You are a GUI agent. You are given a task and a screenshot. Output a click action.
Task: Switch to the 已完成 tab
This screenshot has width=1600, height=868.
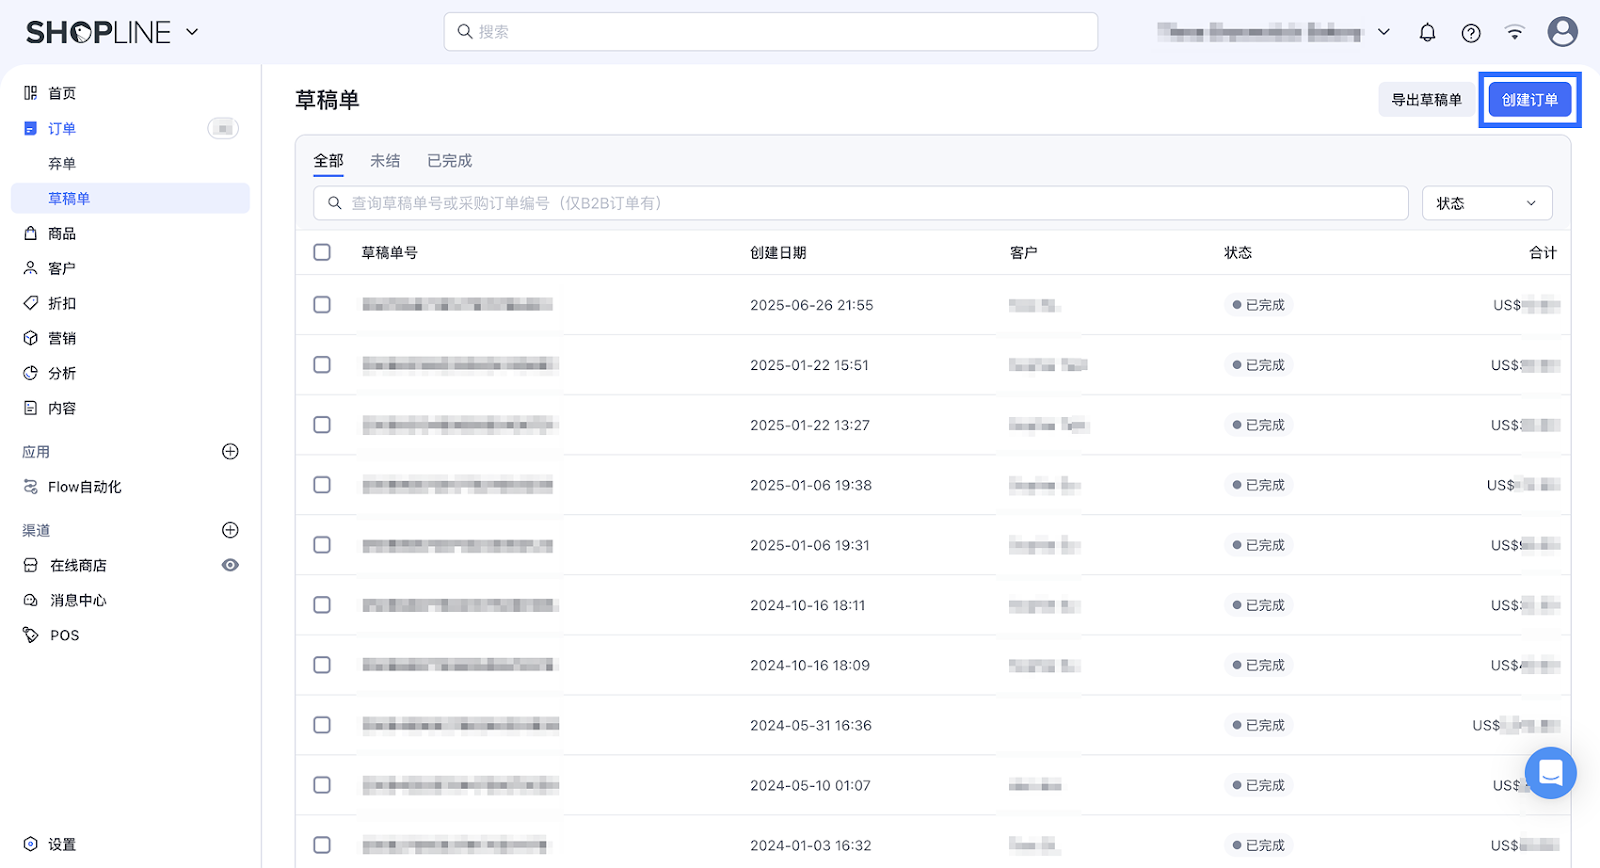(x=449, y=161)
